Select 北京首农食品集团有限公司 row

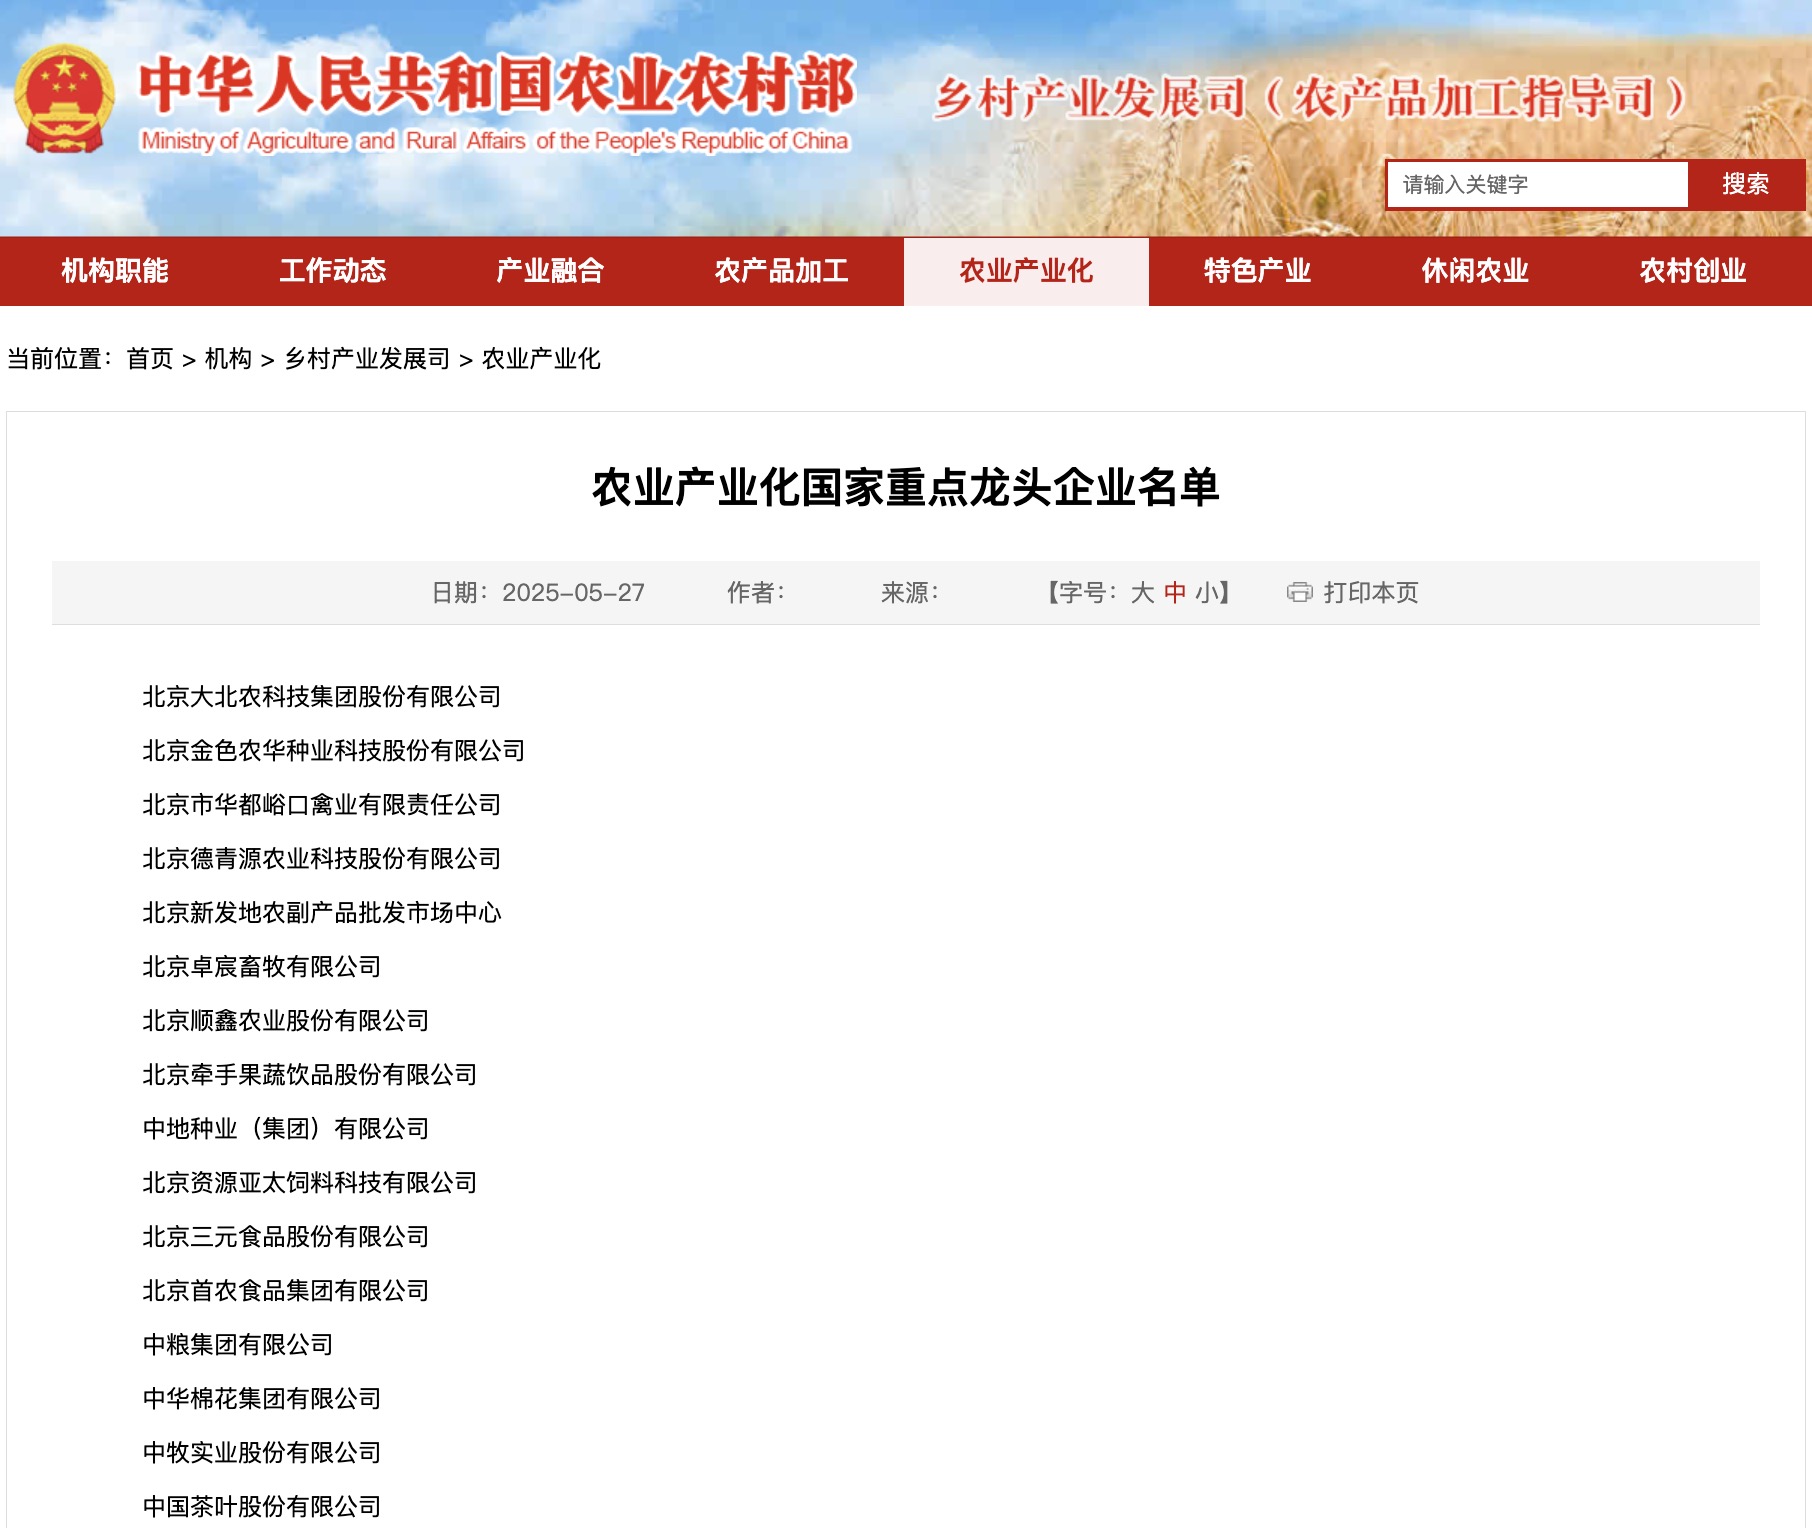285,1291
